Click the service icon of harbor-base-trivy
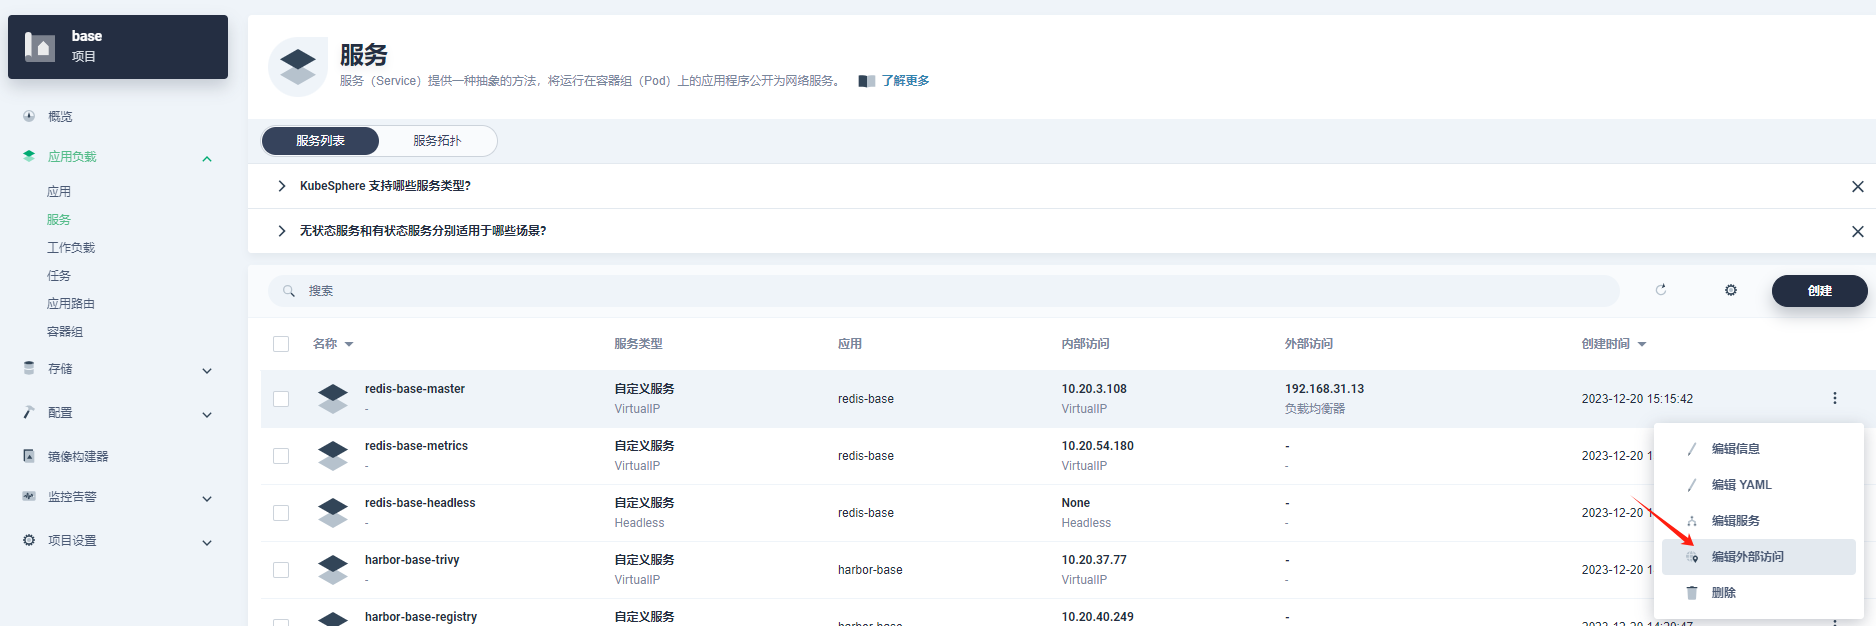Image resolution: width=1876 pixels, height=626 pixels. click(333, 569)
